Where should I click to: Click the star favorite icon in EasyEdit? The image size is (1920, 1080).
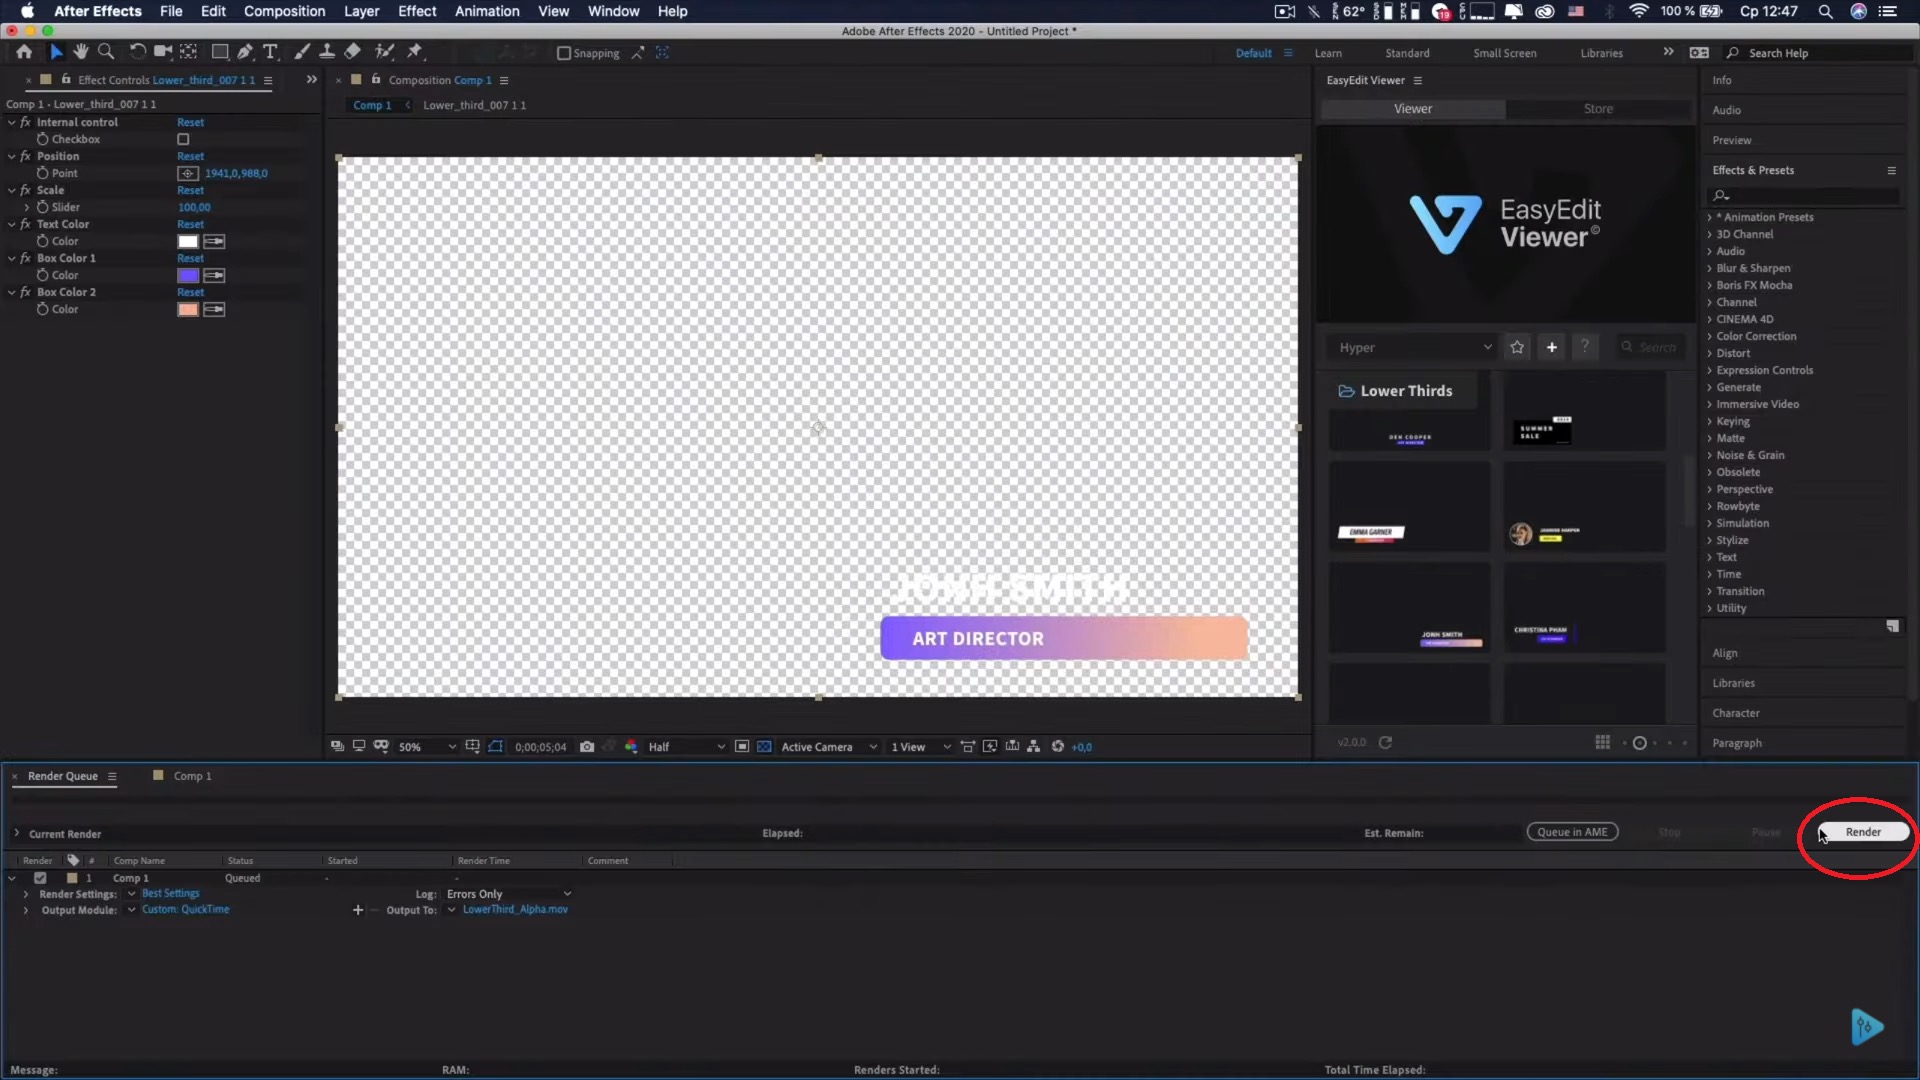click(1516, 347)
